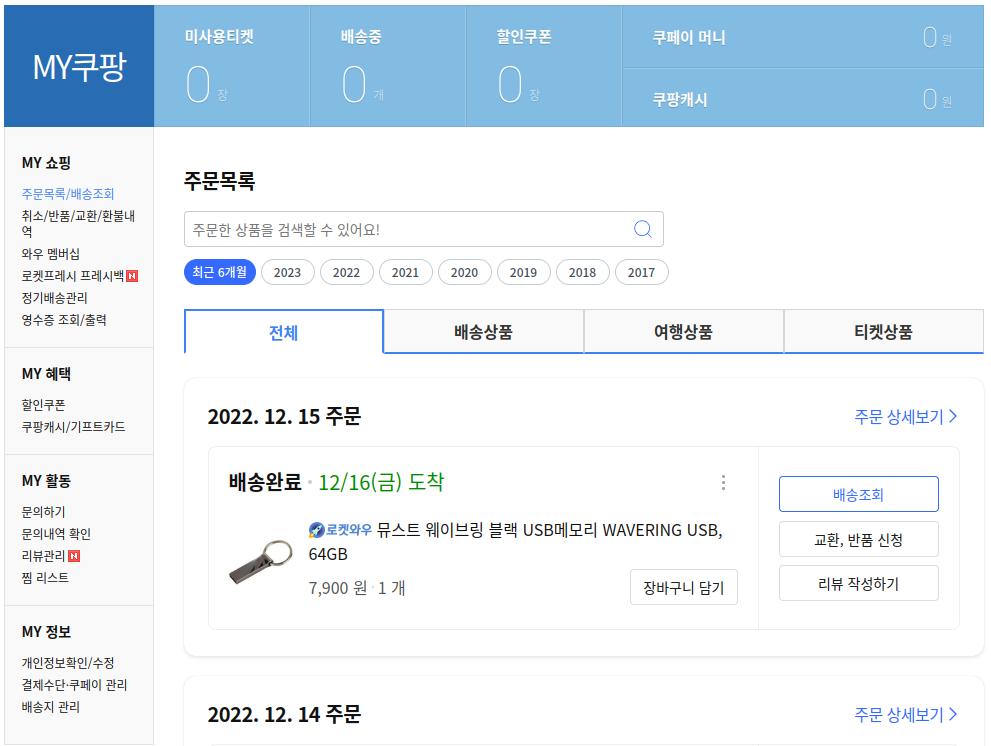Screen dimensions: 991x746
Task: Click the 쿠페이 머니 balance row
Action: 803,37
